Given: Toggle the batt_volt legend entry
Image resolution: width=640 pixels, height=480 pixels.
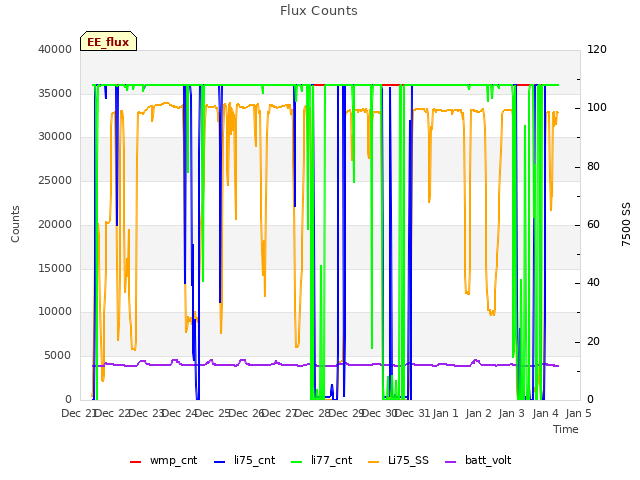Looking at the screenshot, I should coord(478,460).
